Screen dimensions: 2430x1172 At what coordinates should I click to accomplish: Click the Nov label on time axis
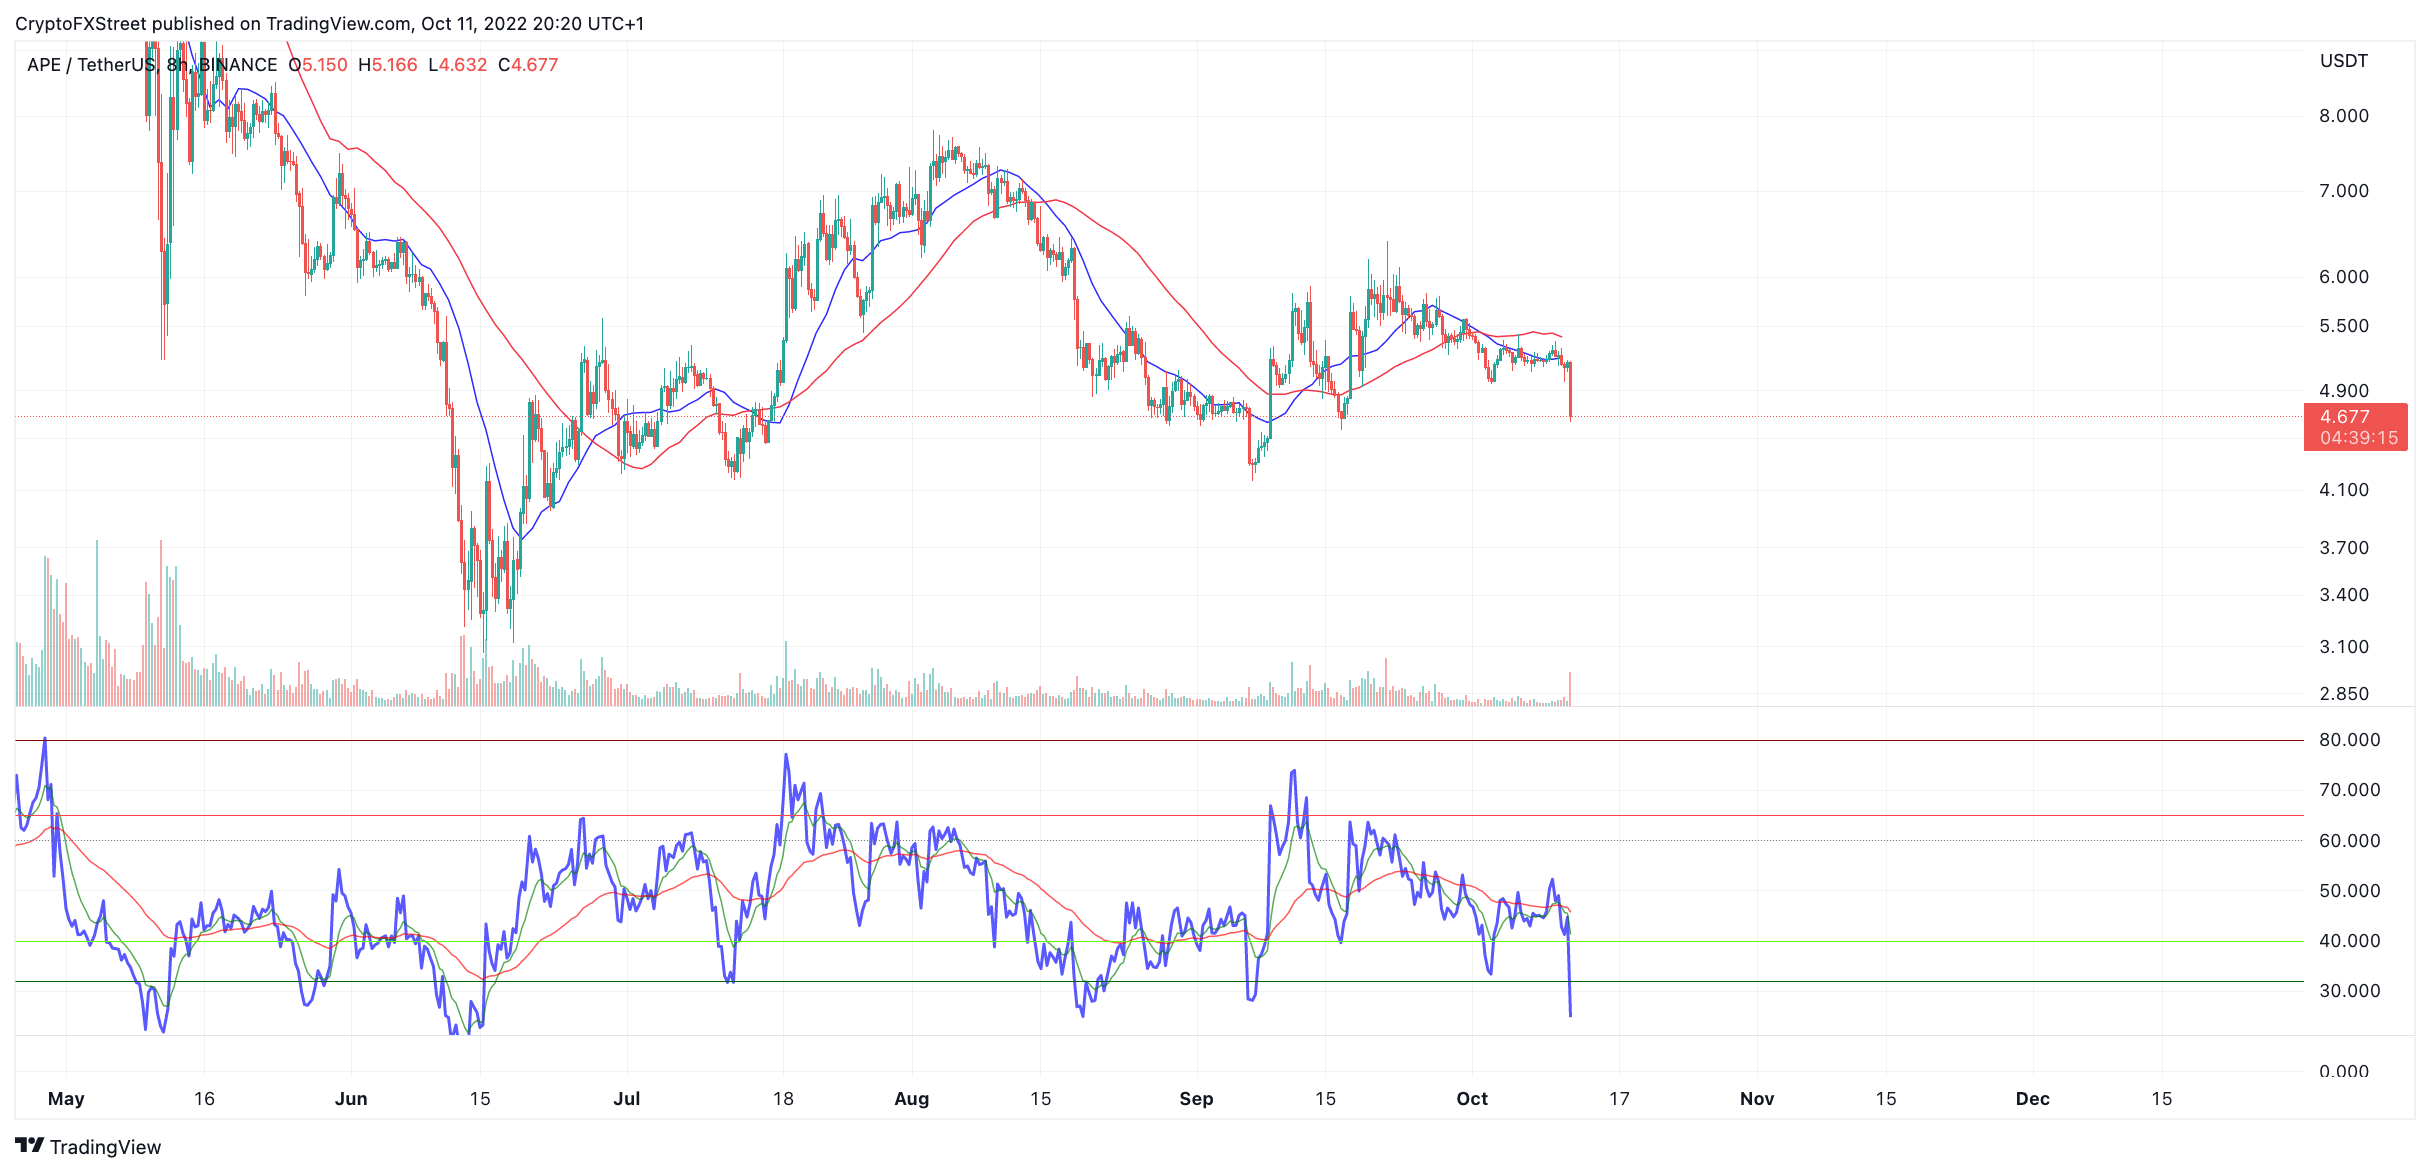point(1757,1099)
